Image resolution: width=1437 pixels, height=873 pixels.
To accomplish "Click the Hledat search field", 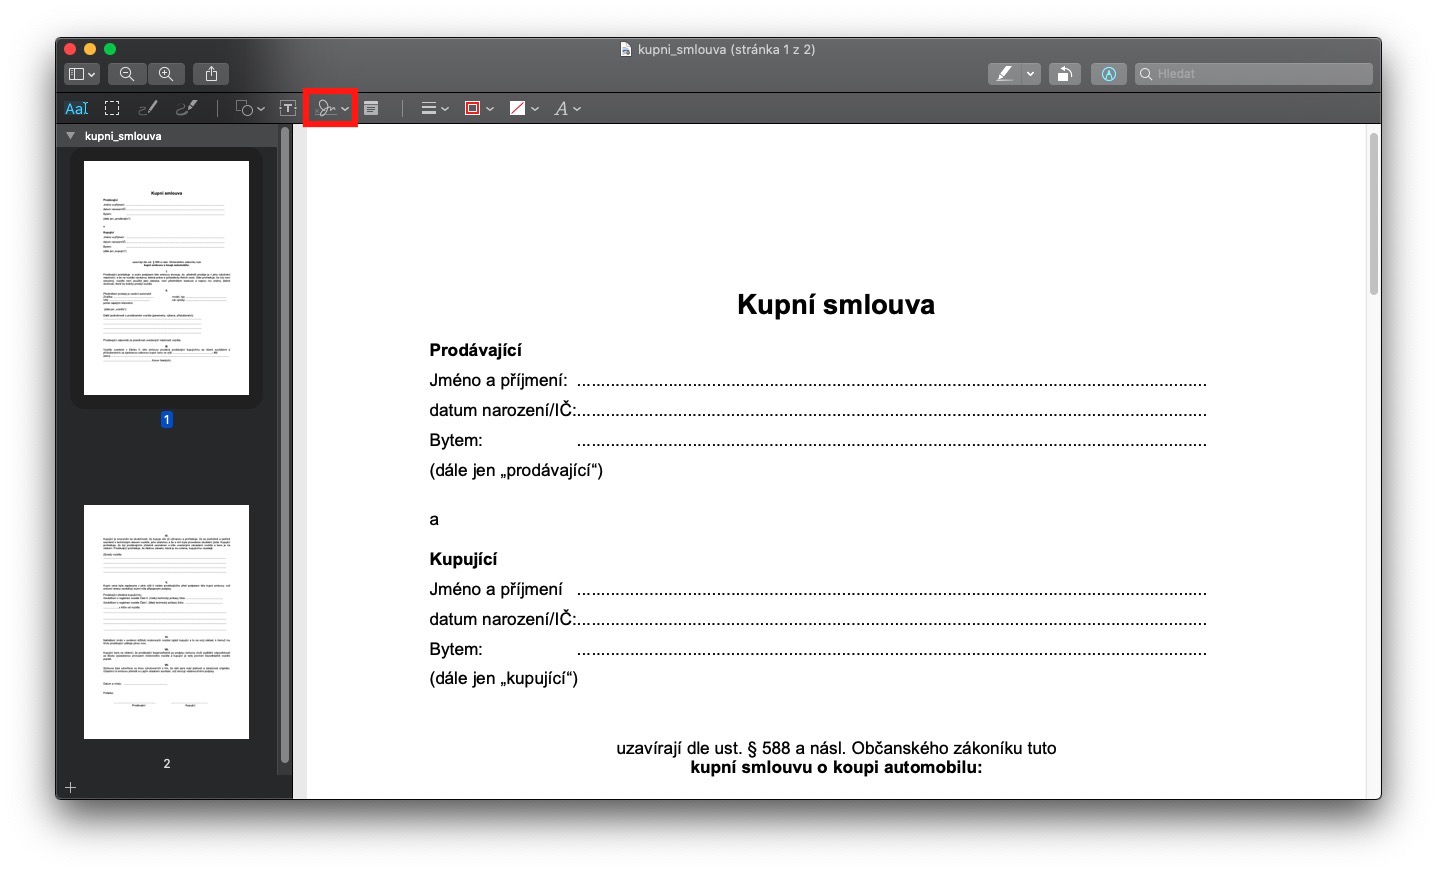I will pos(1254,74).
